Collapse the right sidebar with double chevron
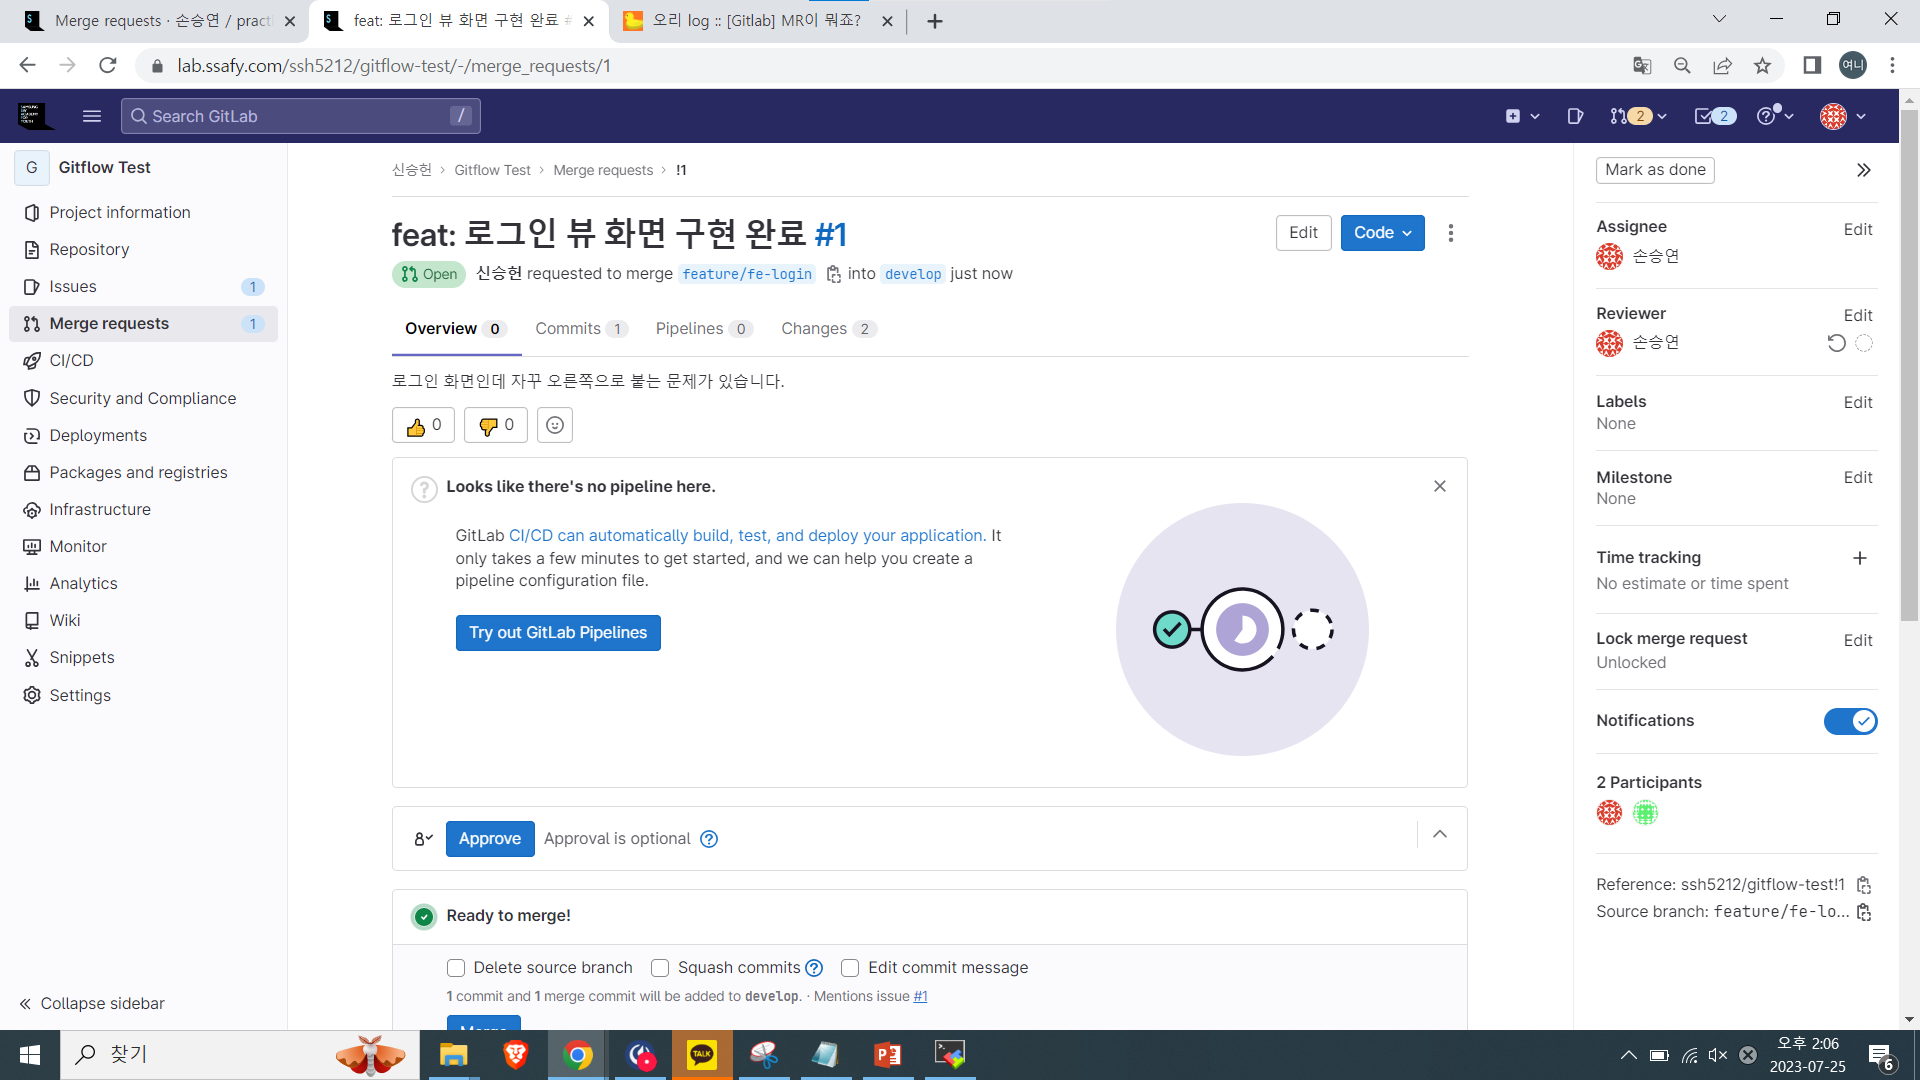The width and height of the screenshot is (1920, 1080). (1863, 170)
